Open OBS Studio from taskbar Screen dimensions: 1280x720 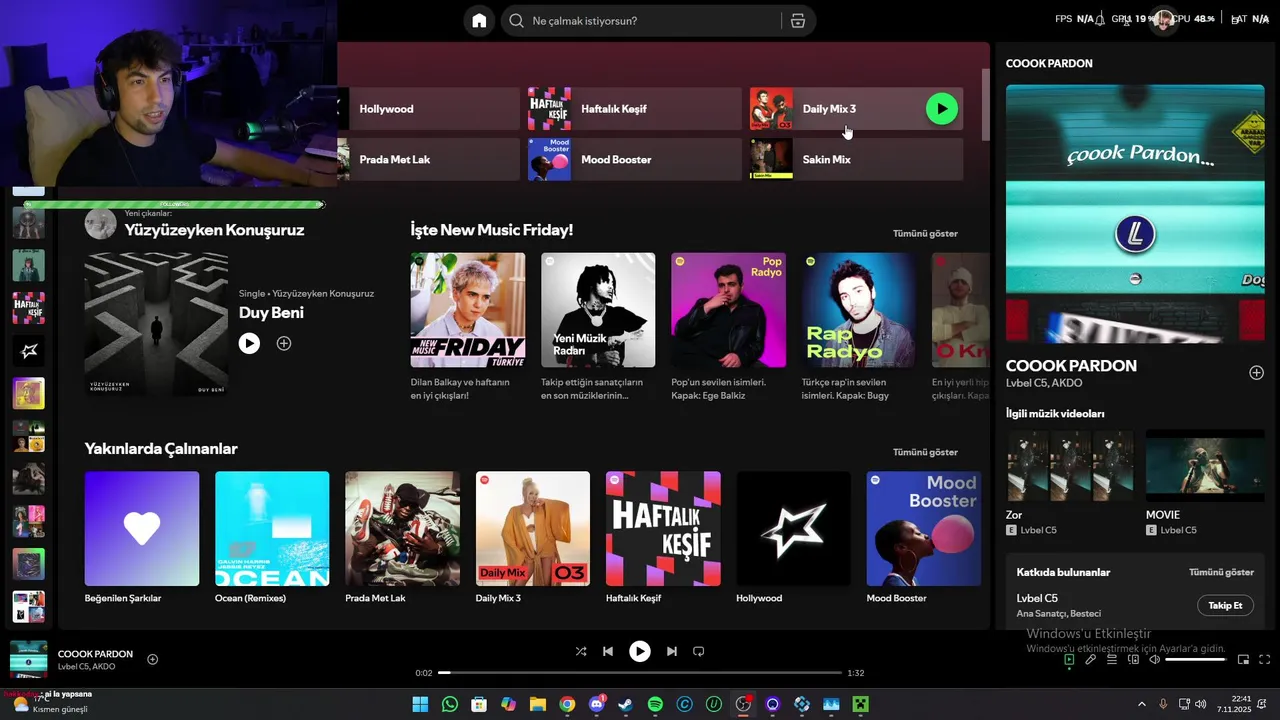(743, 704)
